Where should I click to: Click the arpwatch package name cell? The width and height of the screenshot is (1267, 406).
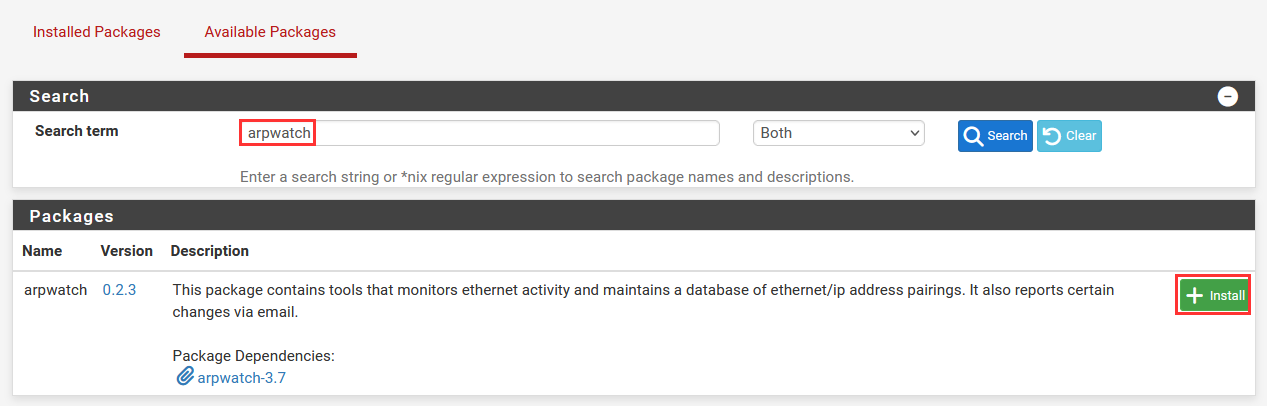(x=56, y=290)
